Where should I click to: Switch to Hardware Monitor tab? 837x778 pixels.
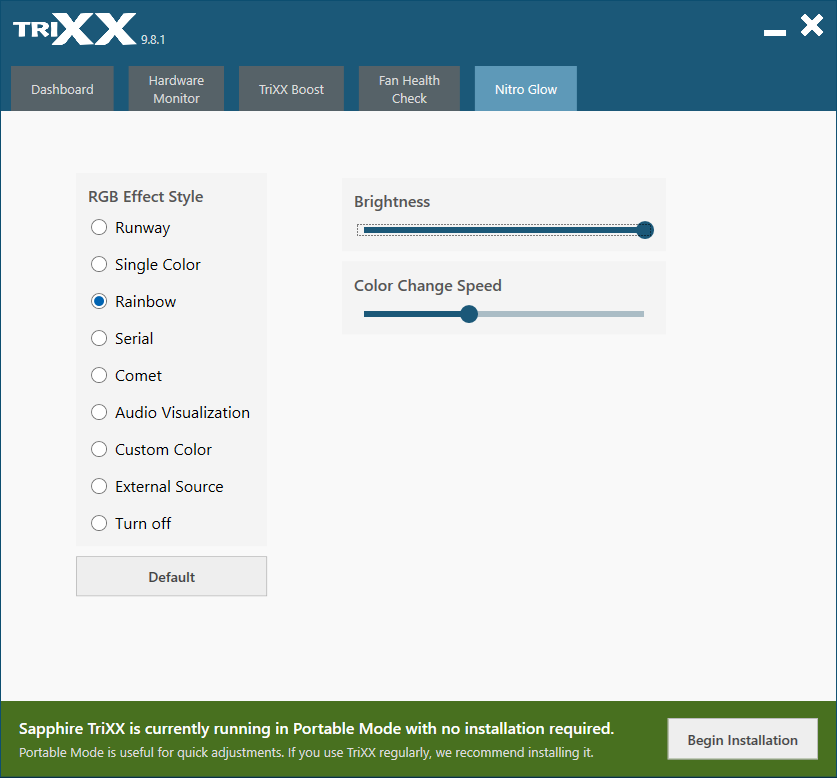point(176,89)
